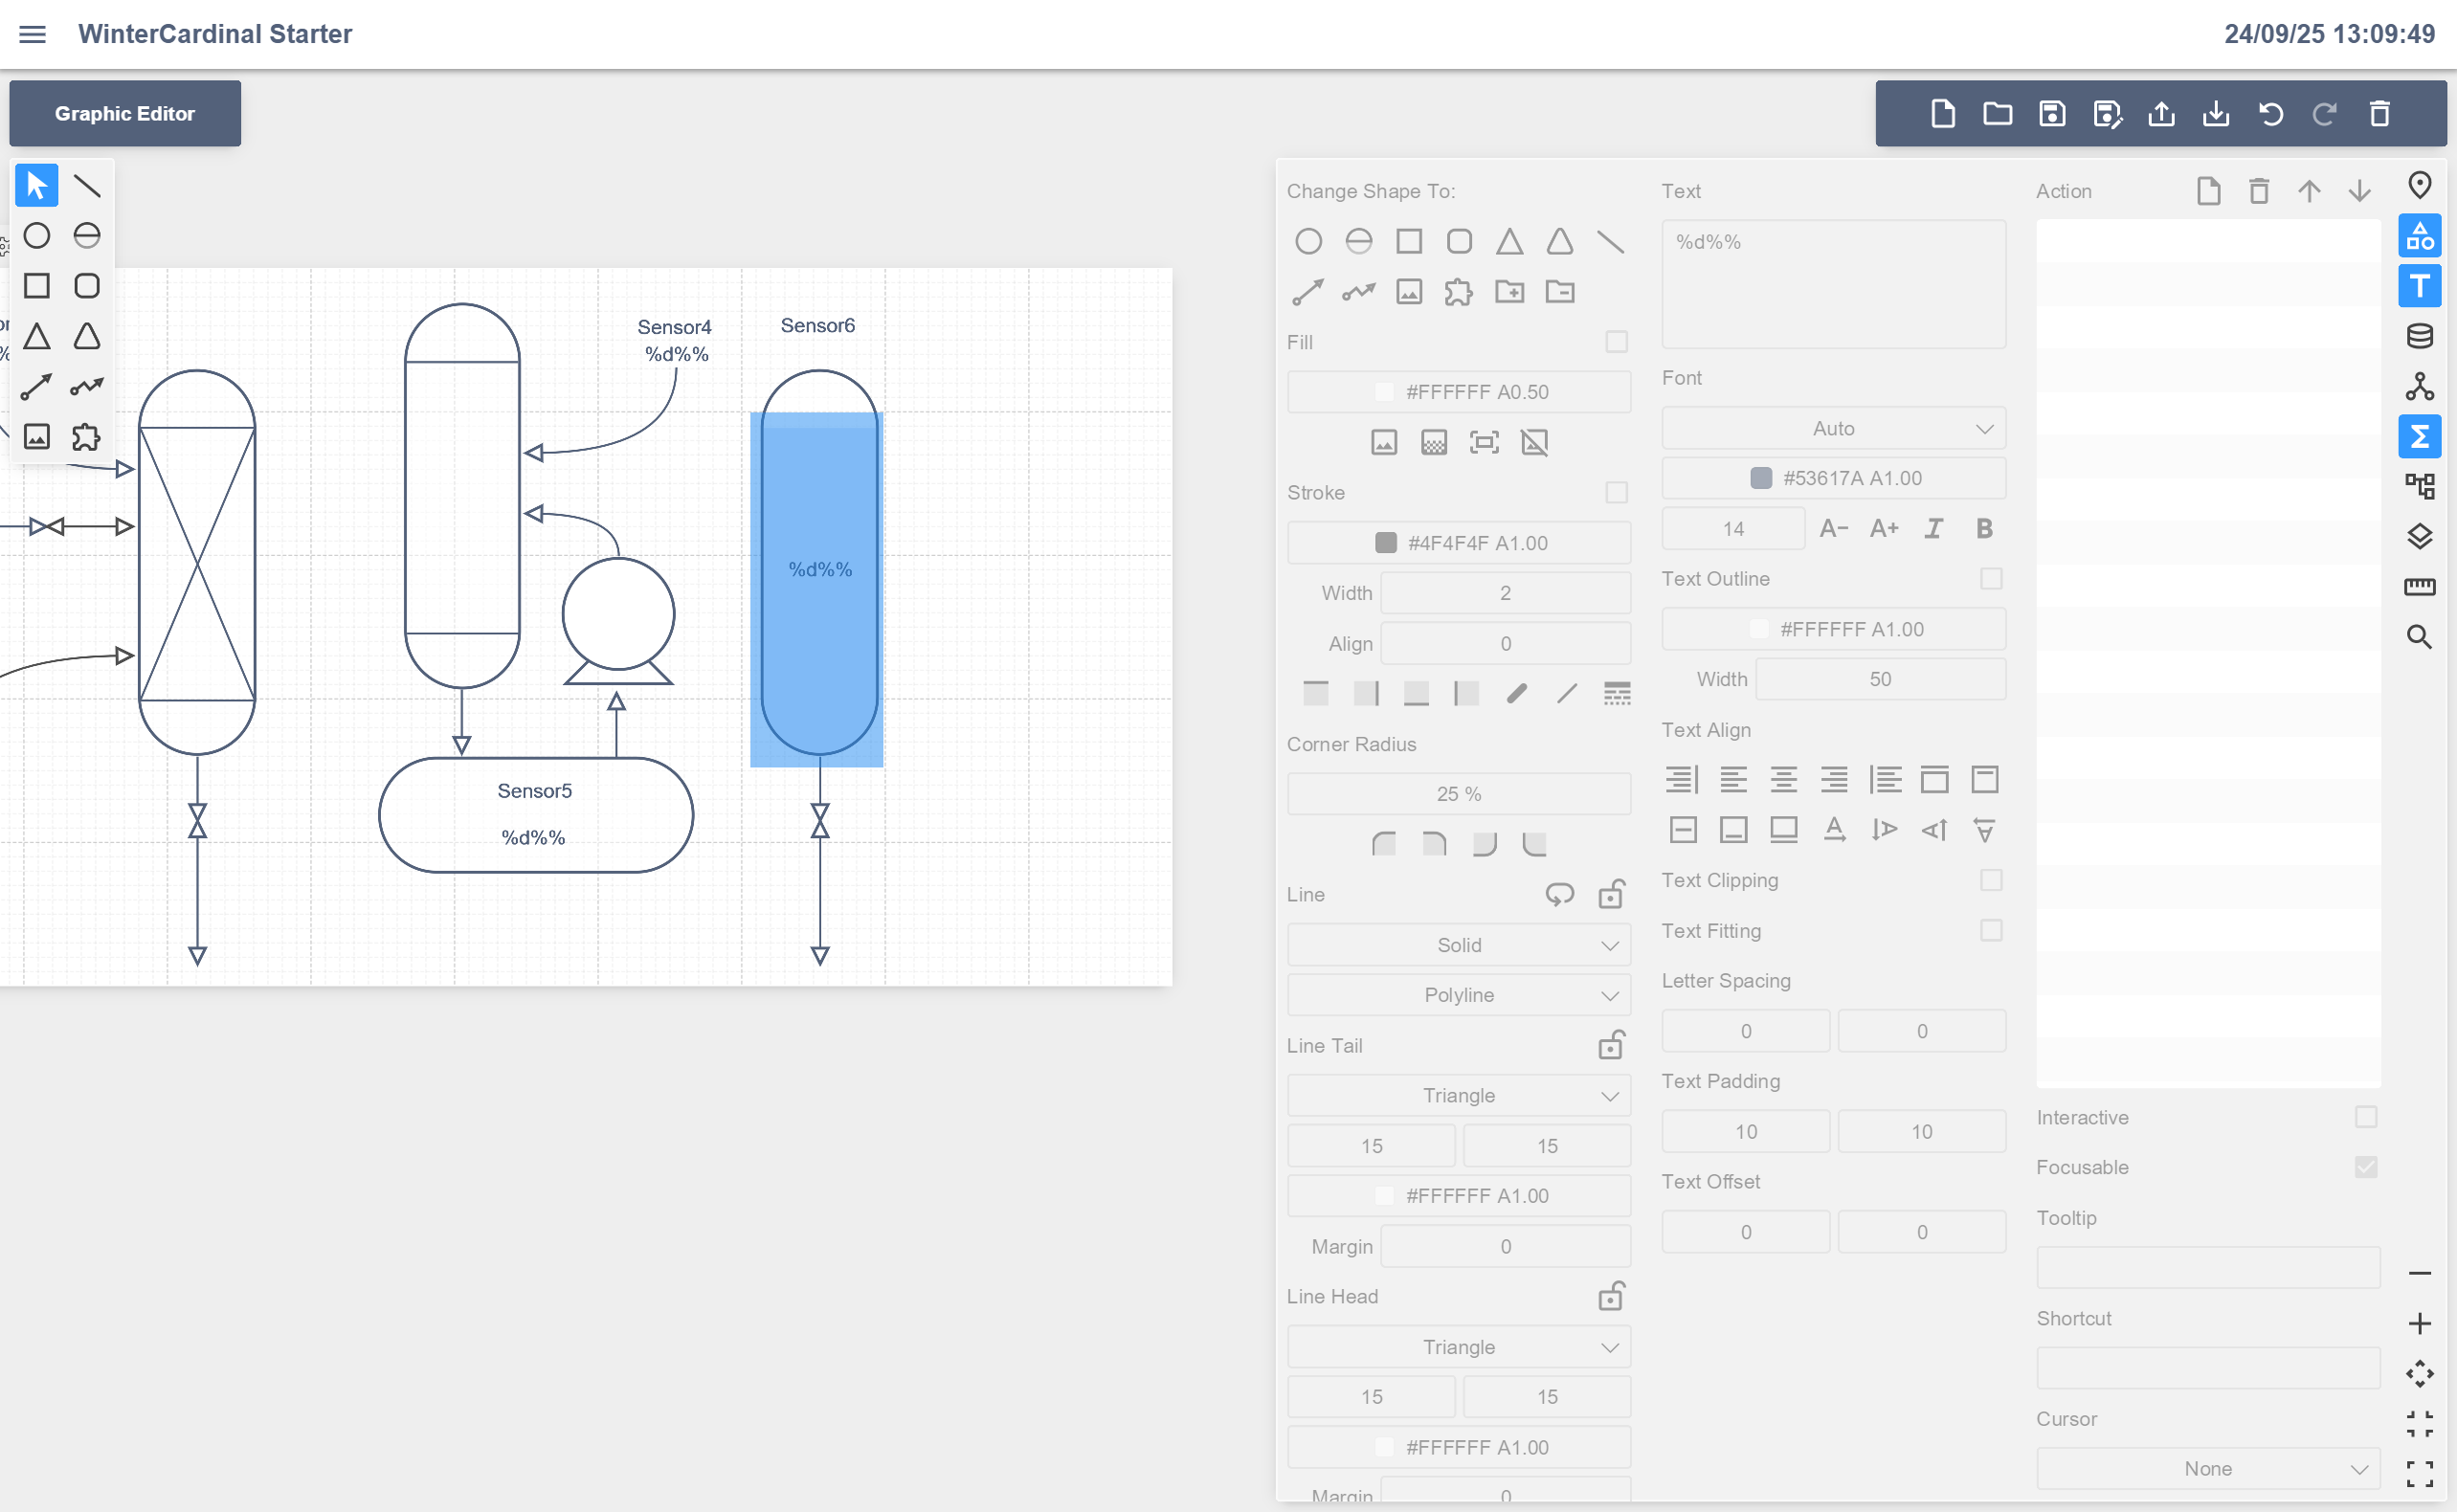Enable the Interactive checkbox
This screenshot has height=1512, width=2457.
pyautogui.click(x=2365, y=1117)
